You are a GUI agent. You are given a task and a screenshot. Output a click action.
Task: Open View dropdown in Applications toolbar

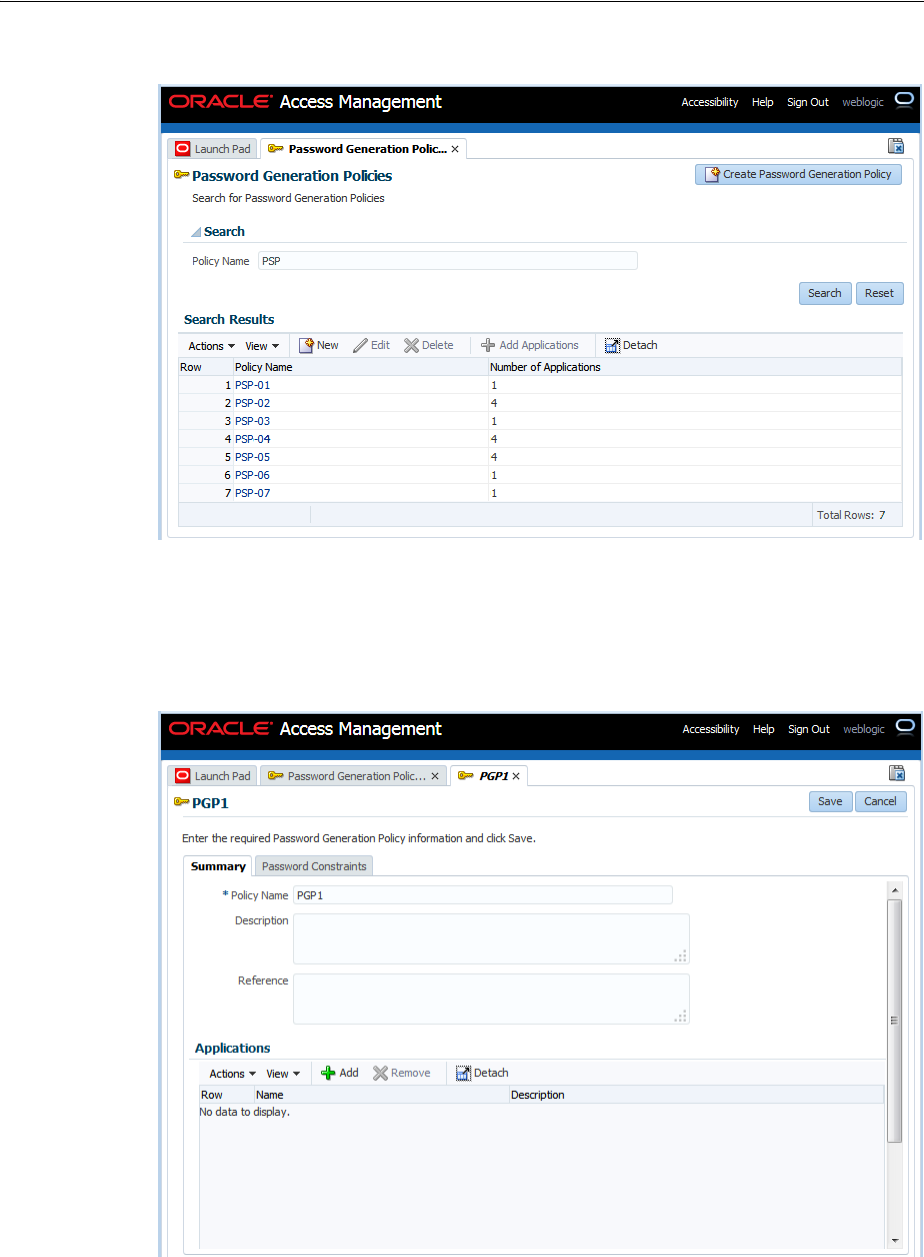[283, 1074]
